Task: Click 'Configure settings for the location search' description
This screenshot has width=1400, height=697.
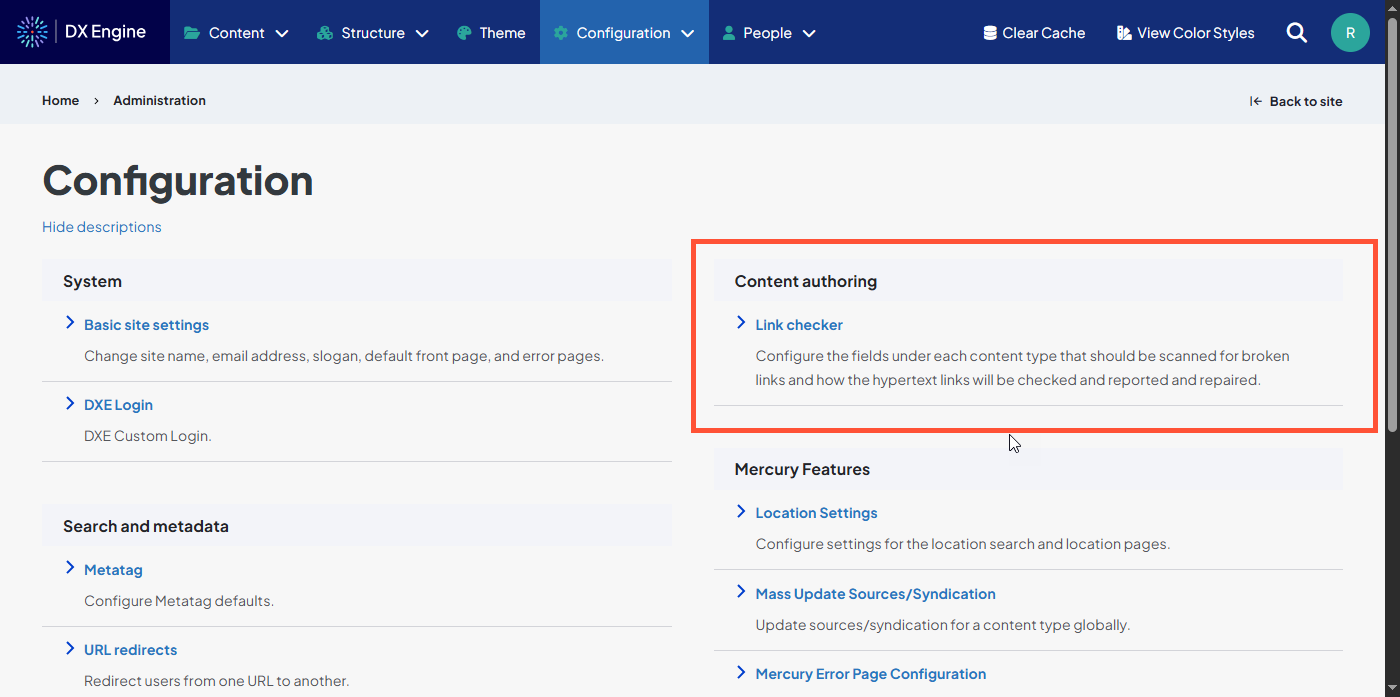Action: [x=962, y=545]
